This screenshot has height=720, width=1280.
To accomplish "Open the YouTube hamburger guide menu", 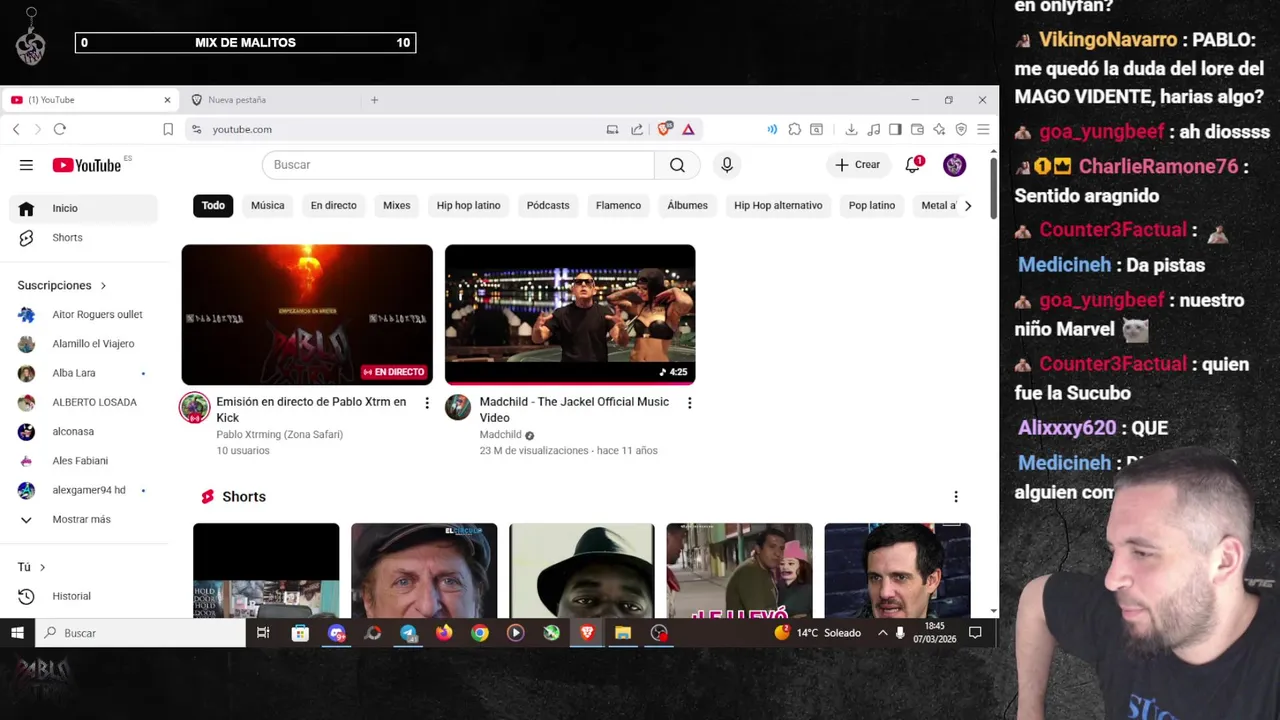I will tap(26, 165).
